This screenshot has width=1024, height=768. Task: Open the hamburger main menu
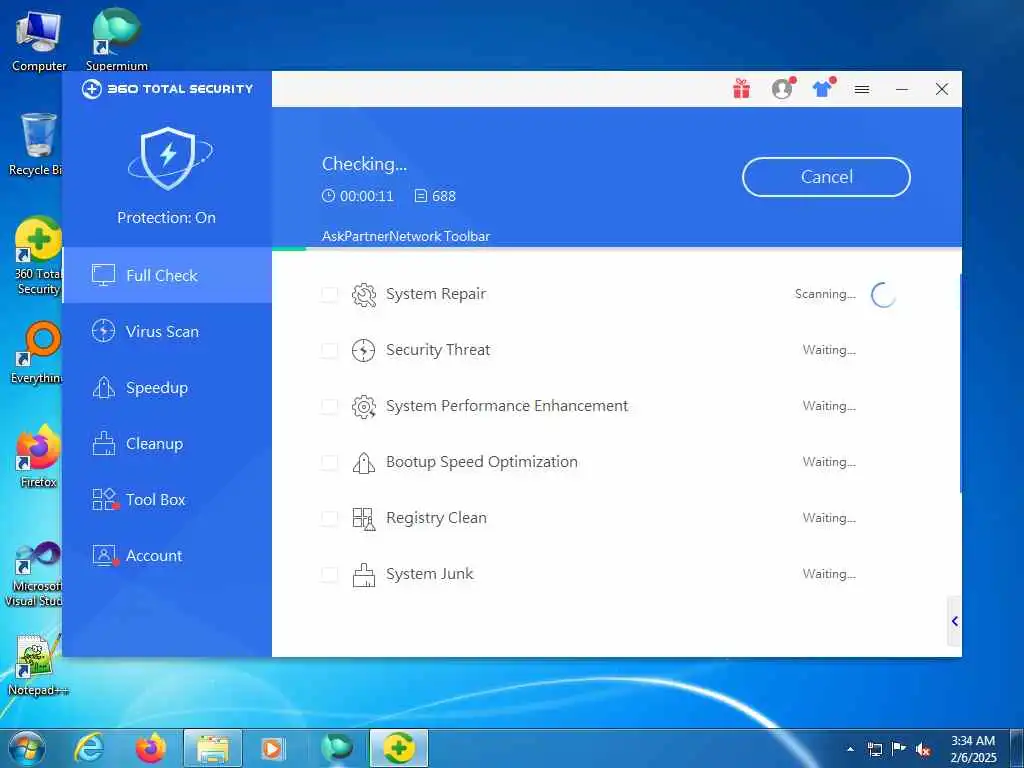[862, 89]
